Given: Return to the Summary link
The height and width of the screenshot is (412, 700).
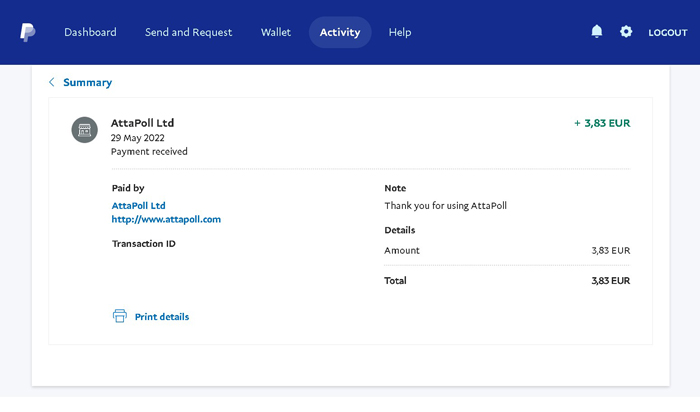Looking at the screenshot, I should [88, 83].
